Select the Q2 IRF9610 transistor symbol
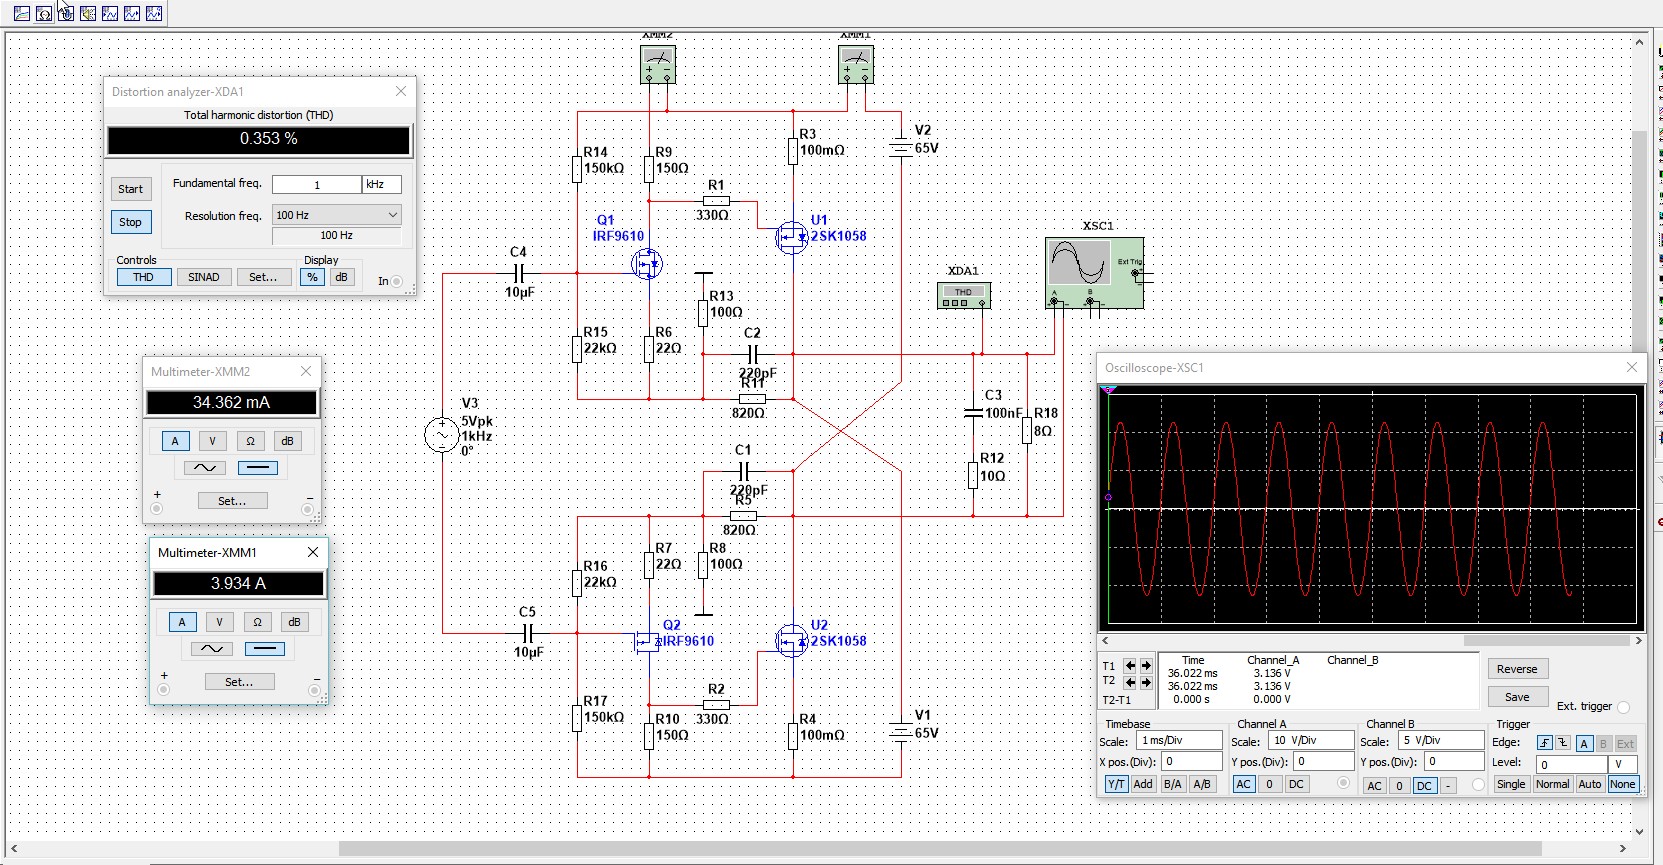The image size is (1663, 865). pyautogui.click(x=647, y=640)
